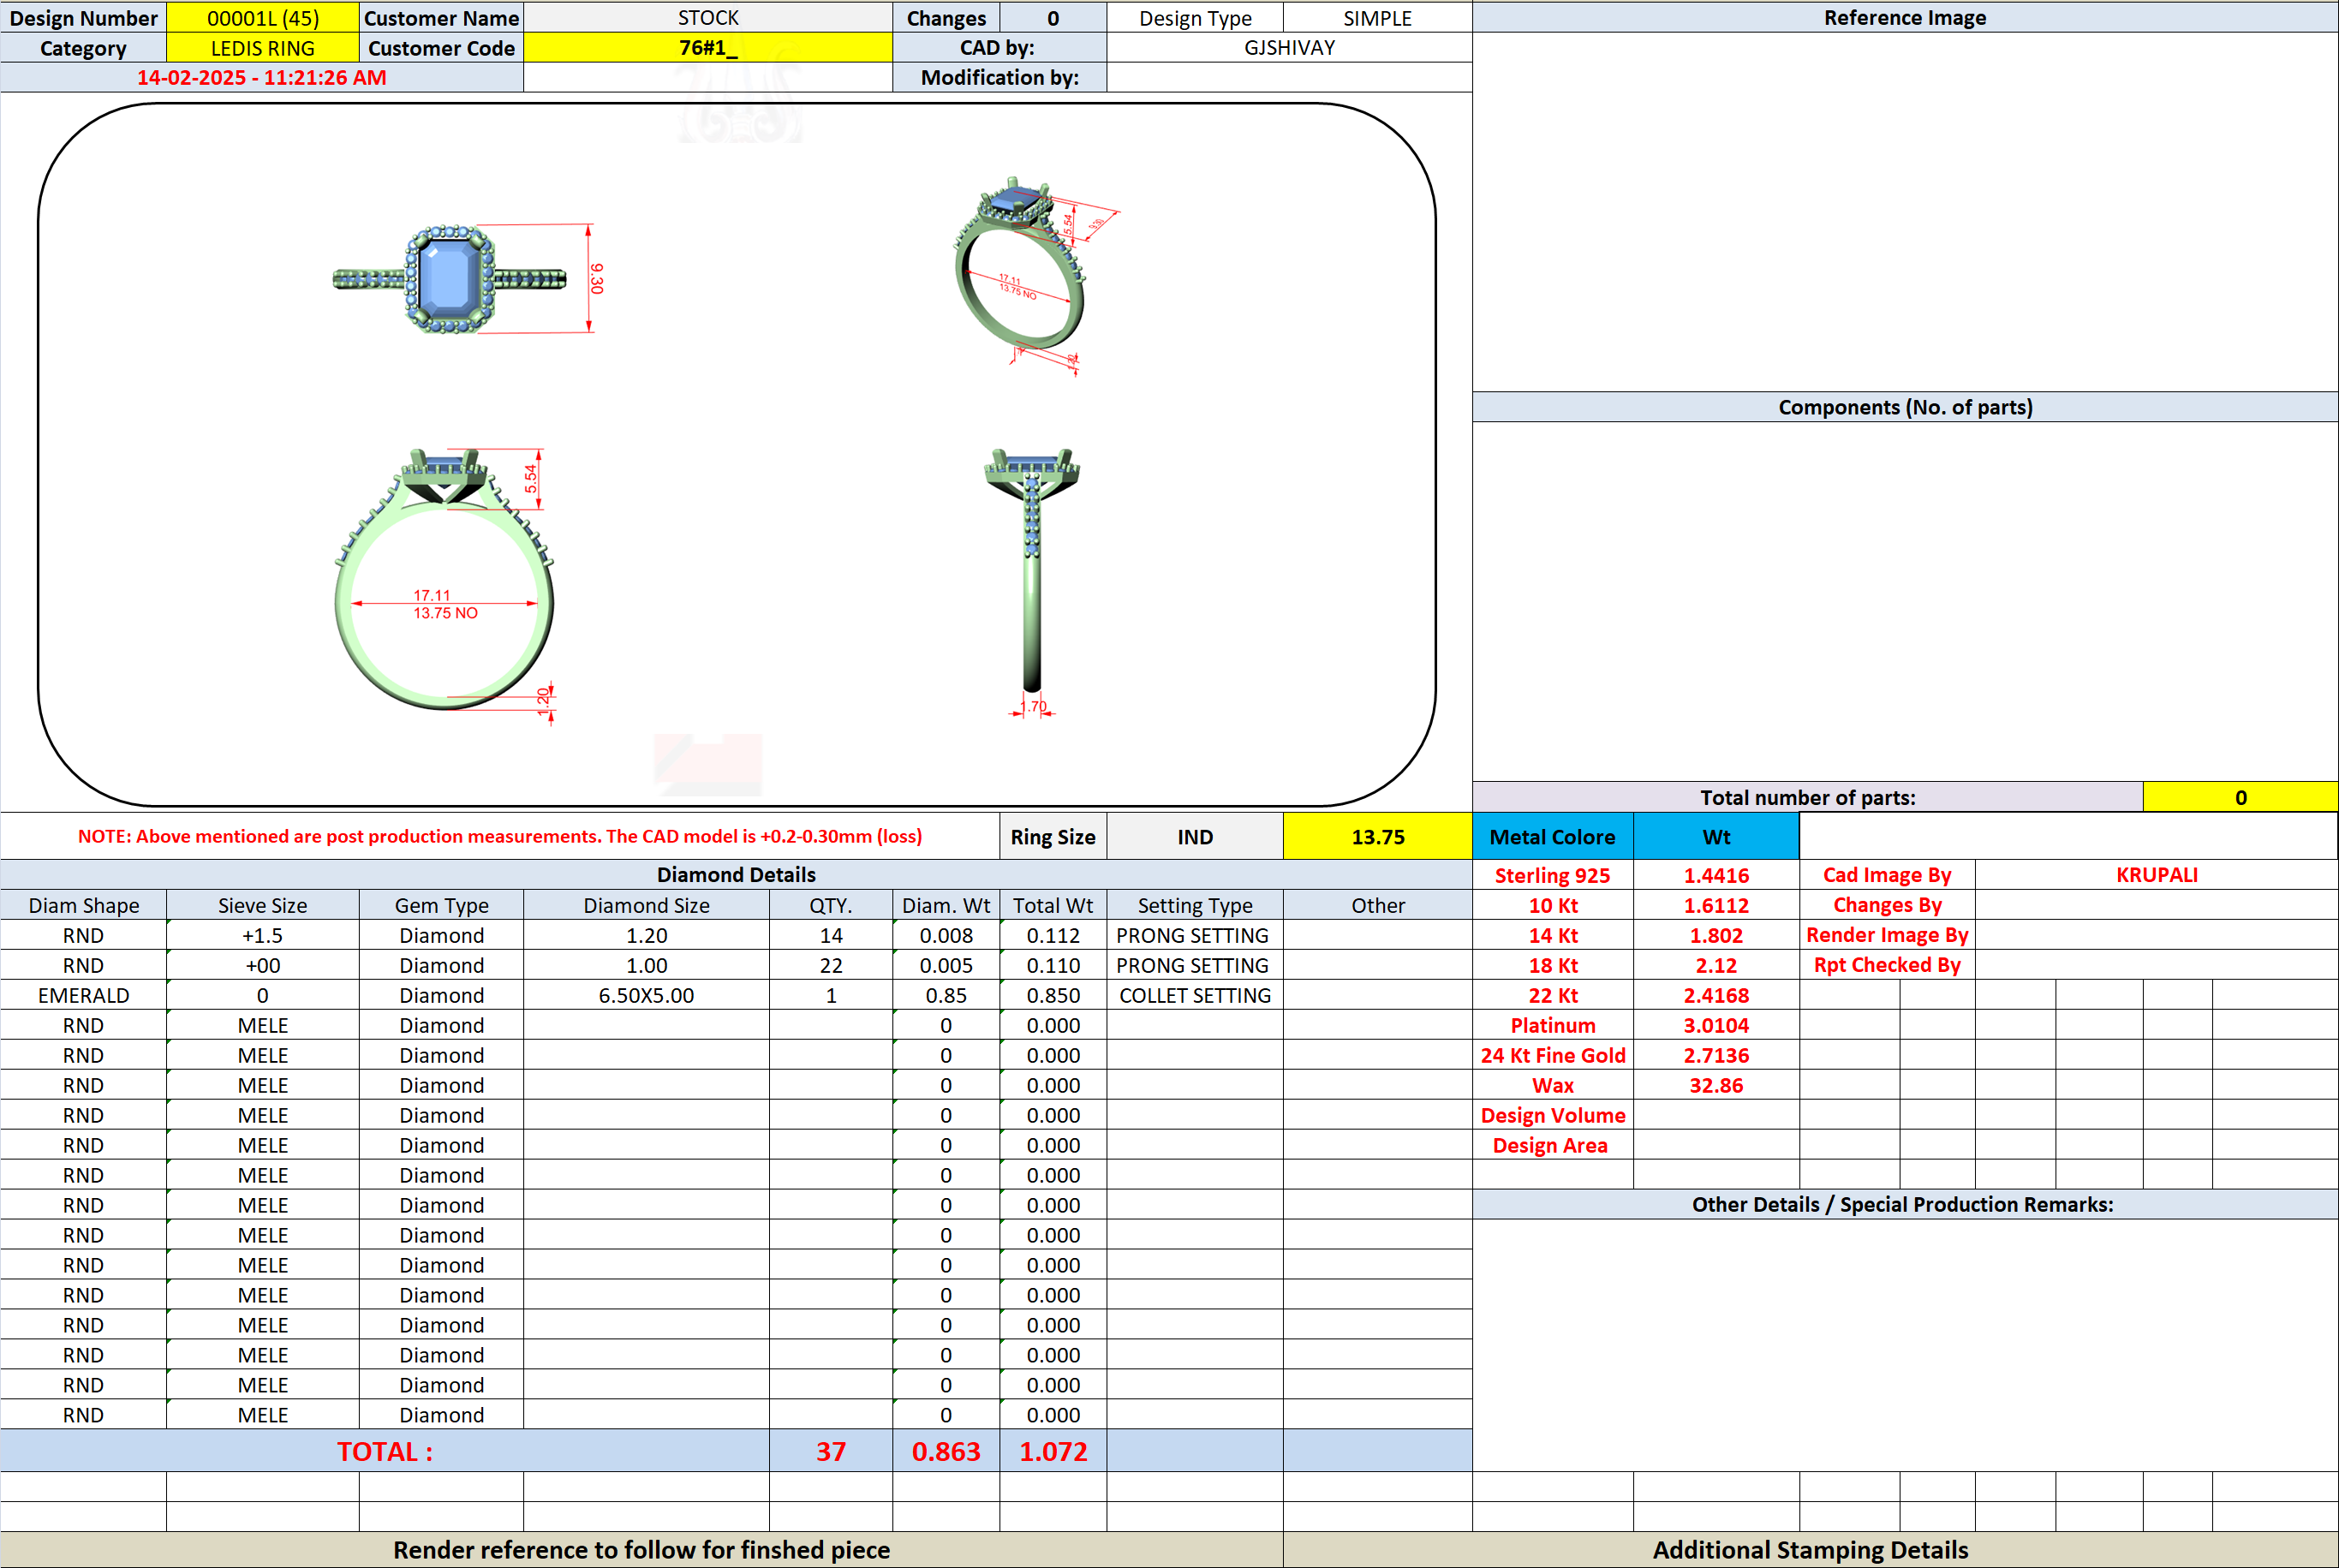The height and width of the screenshot is (1568, 2339).
Task: Click the red post production measurements NOTE
Action: (x=500, y=836)
